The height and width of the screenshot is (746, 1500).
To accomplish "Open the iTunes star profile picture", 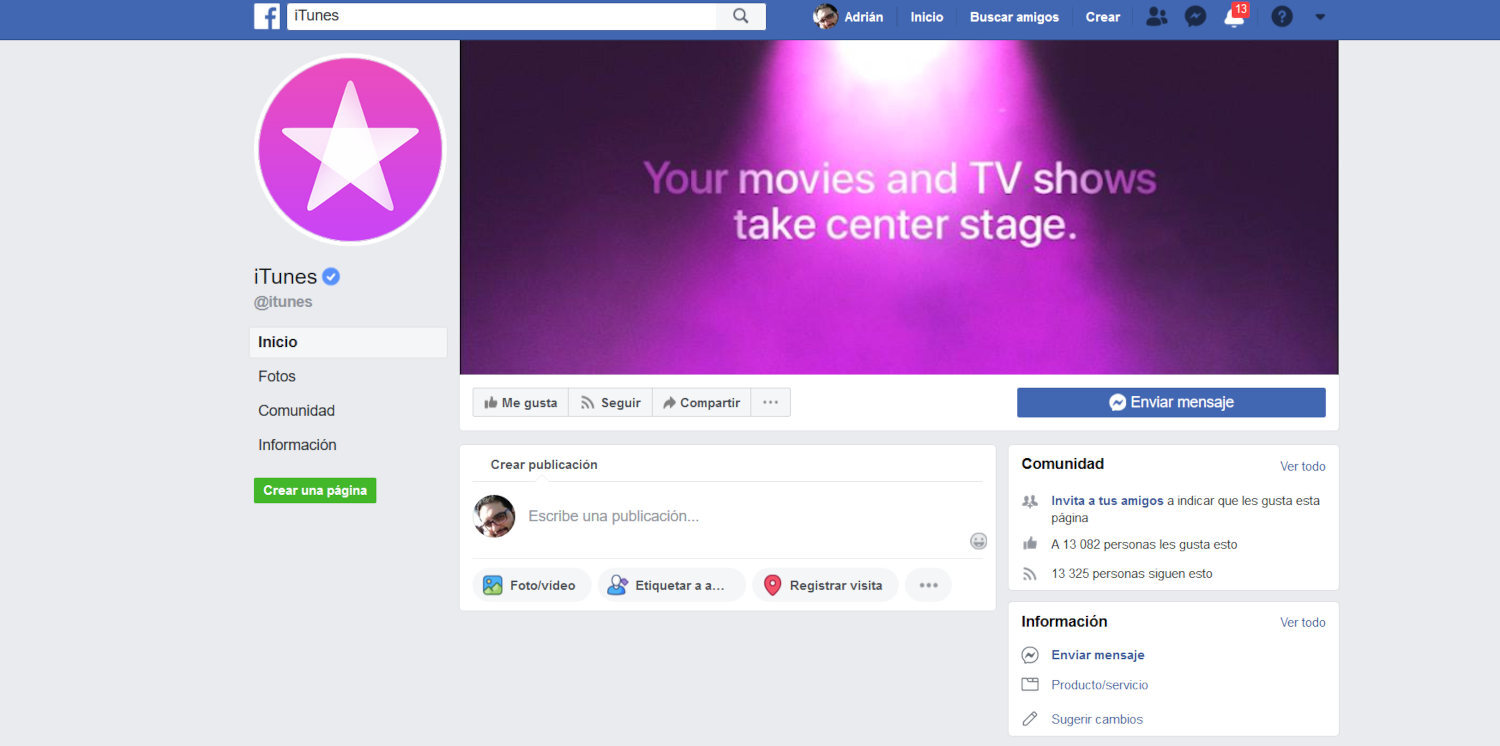I will click(x=350, y=148).
